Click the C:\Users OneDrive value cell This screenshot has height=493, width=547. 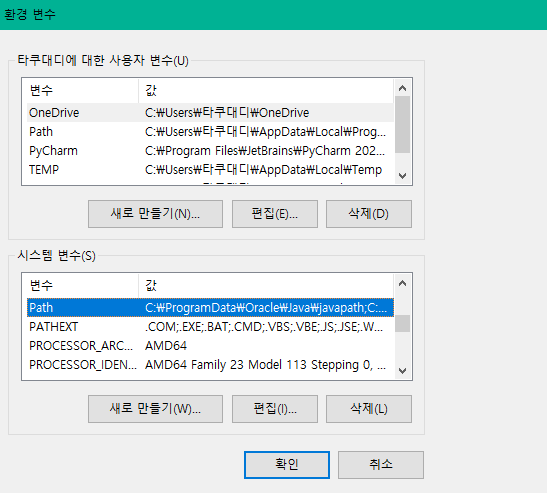click(x=227, y=113)
